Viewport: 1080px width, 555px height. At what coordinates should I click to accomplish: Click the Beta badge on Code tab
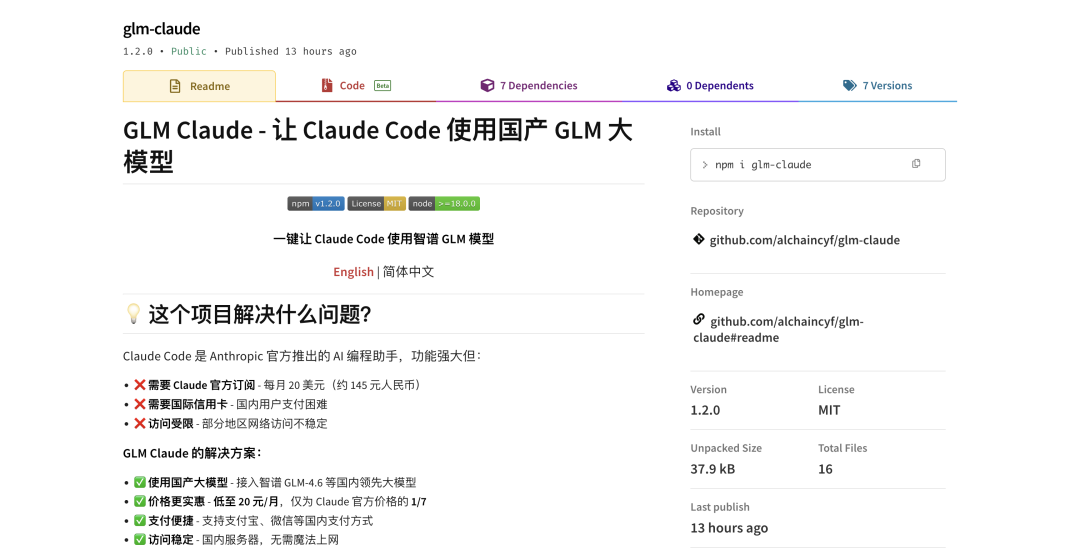382,85
